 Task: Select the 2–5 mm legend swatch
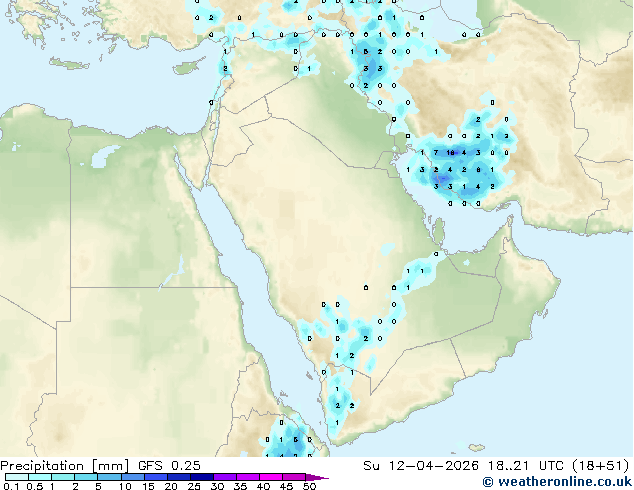click(86, 477)
